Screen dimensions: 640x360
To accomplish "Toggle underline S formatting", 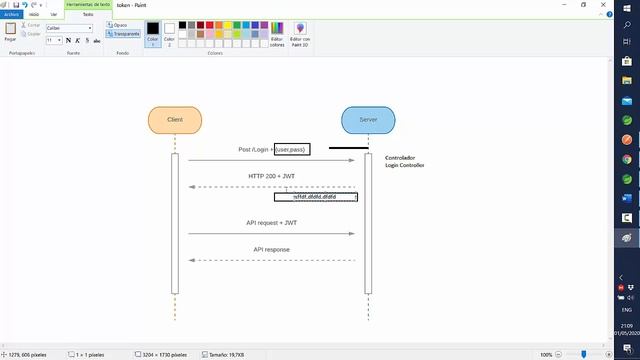I will (x=87, y=40).
